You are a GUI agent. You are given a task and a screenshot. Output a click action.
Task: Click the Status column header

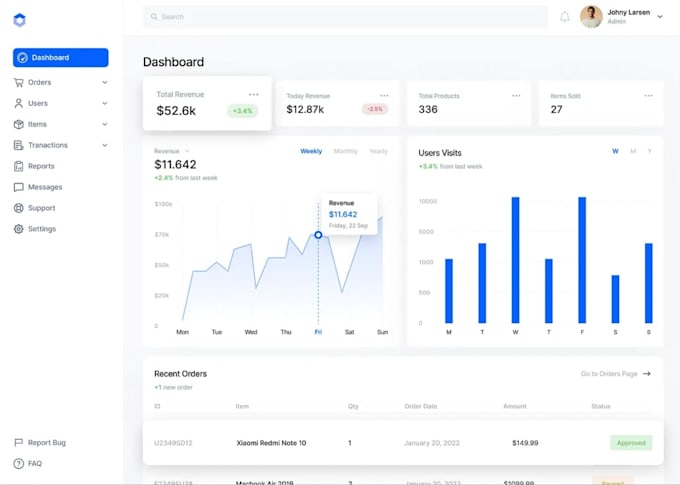click(x=601, y=406)
